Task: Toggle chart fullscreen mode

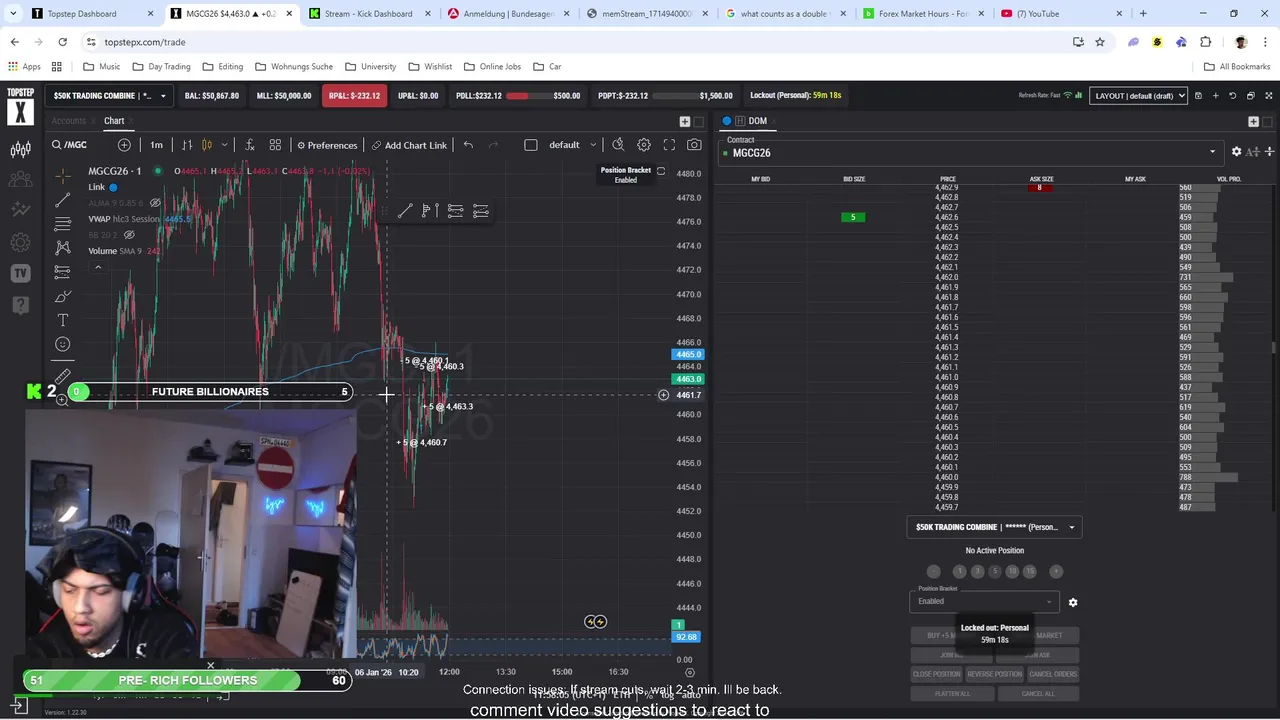Action: click(669, 145)
